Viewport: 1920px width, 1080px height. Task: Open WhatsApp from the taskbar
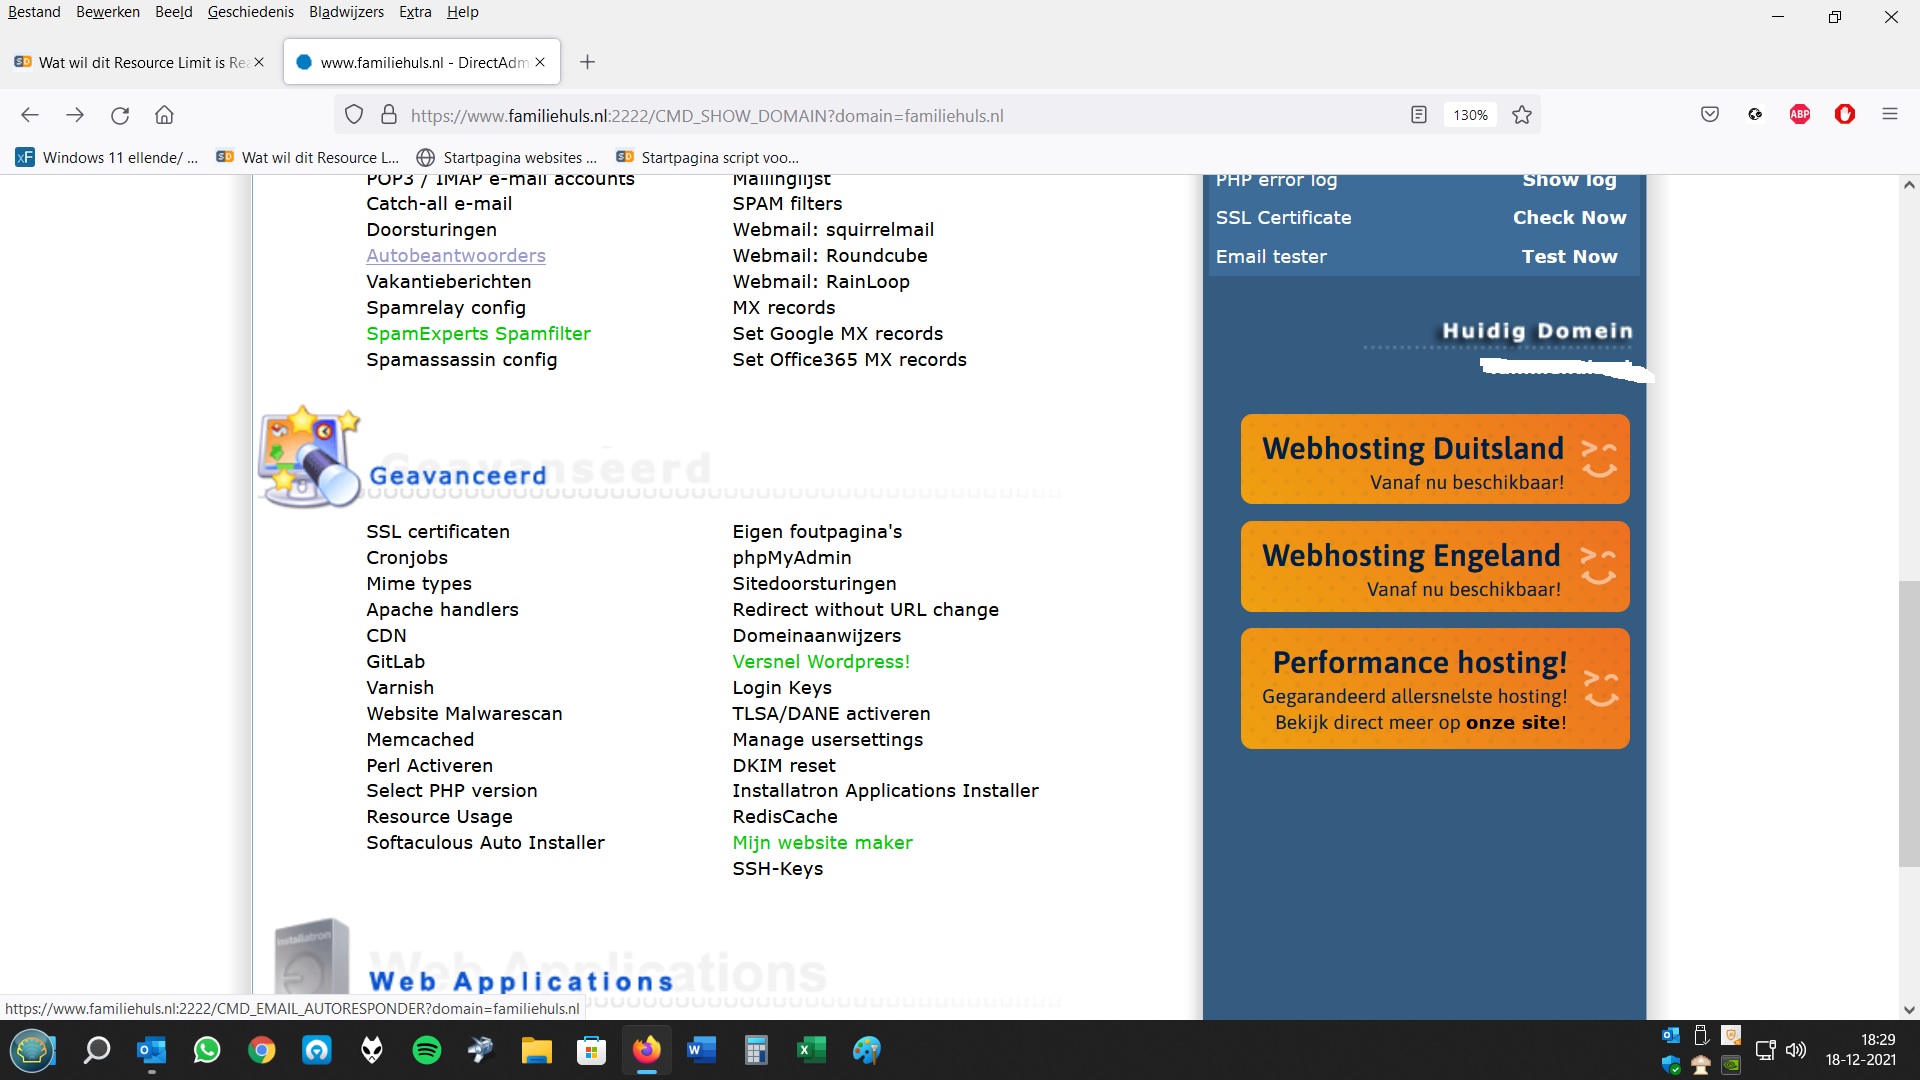207,1050
